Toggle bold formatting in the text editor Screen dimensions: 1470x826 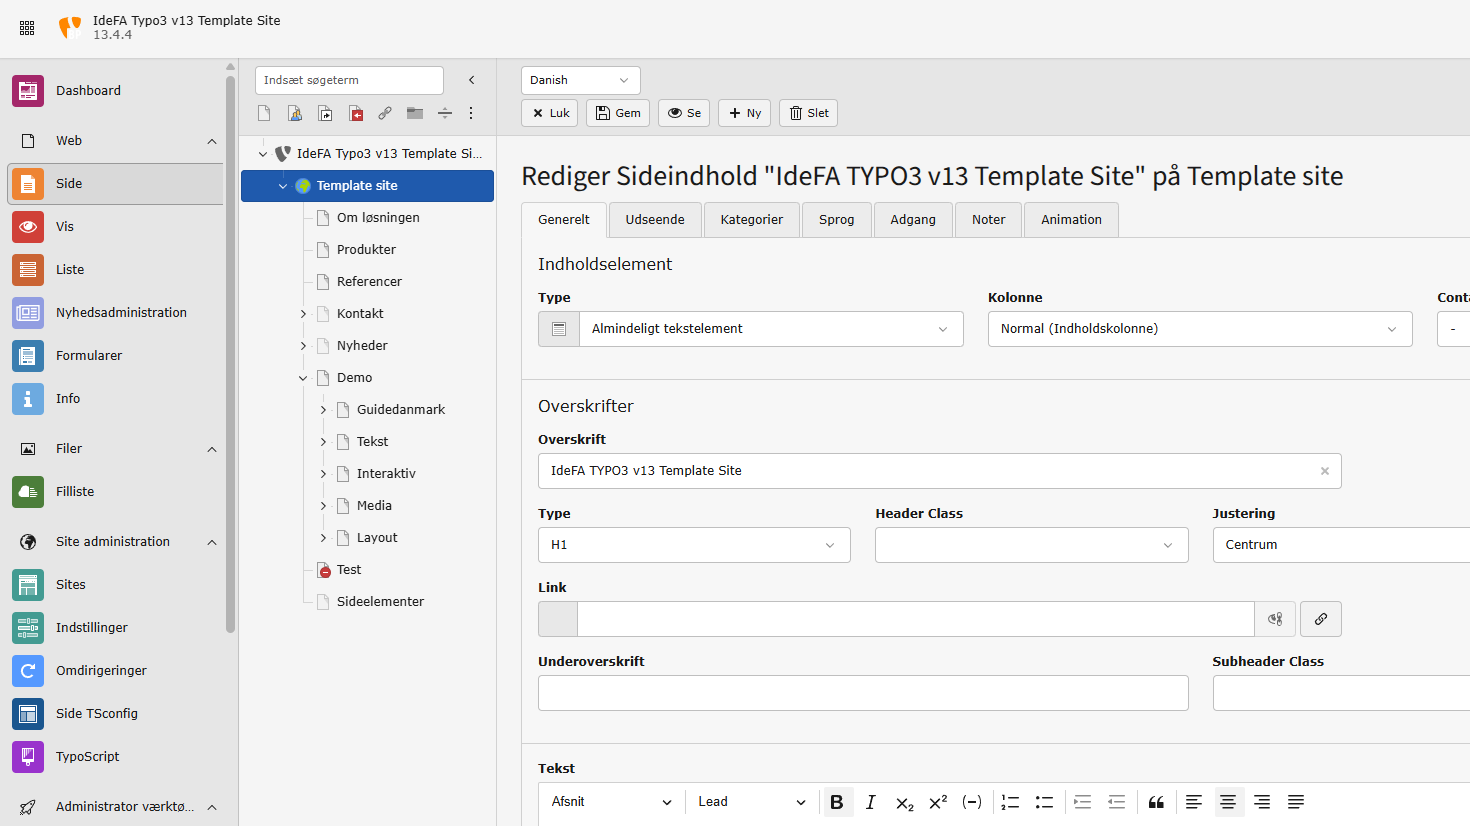[x=837, y=802]
